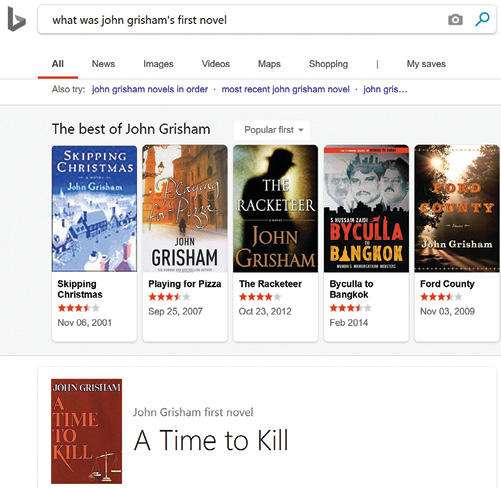Click the 'A Time to Kill' answer title
Viewport: 501px width, 488px height.
pyautogui.click(x=211, y=440)
